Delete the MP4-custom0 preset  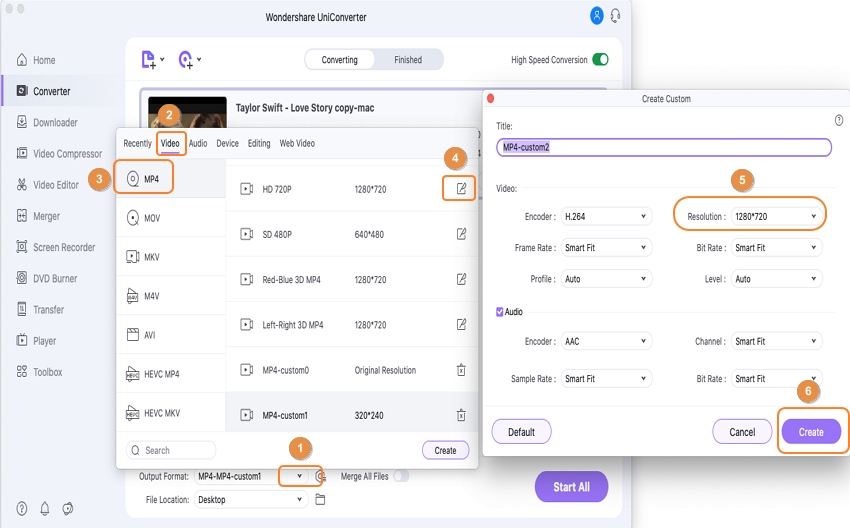click(461, 370)
